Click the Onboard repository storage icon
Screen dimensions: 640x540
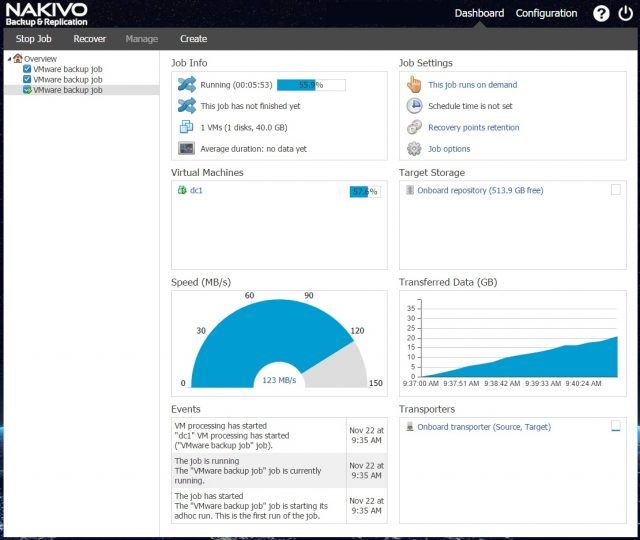410,190
